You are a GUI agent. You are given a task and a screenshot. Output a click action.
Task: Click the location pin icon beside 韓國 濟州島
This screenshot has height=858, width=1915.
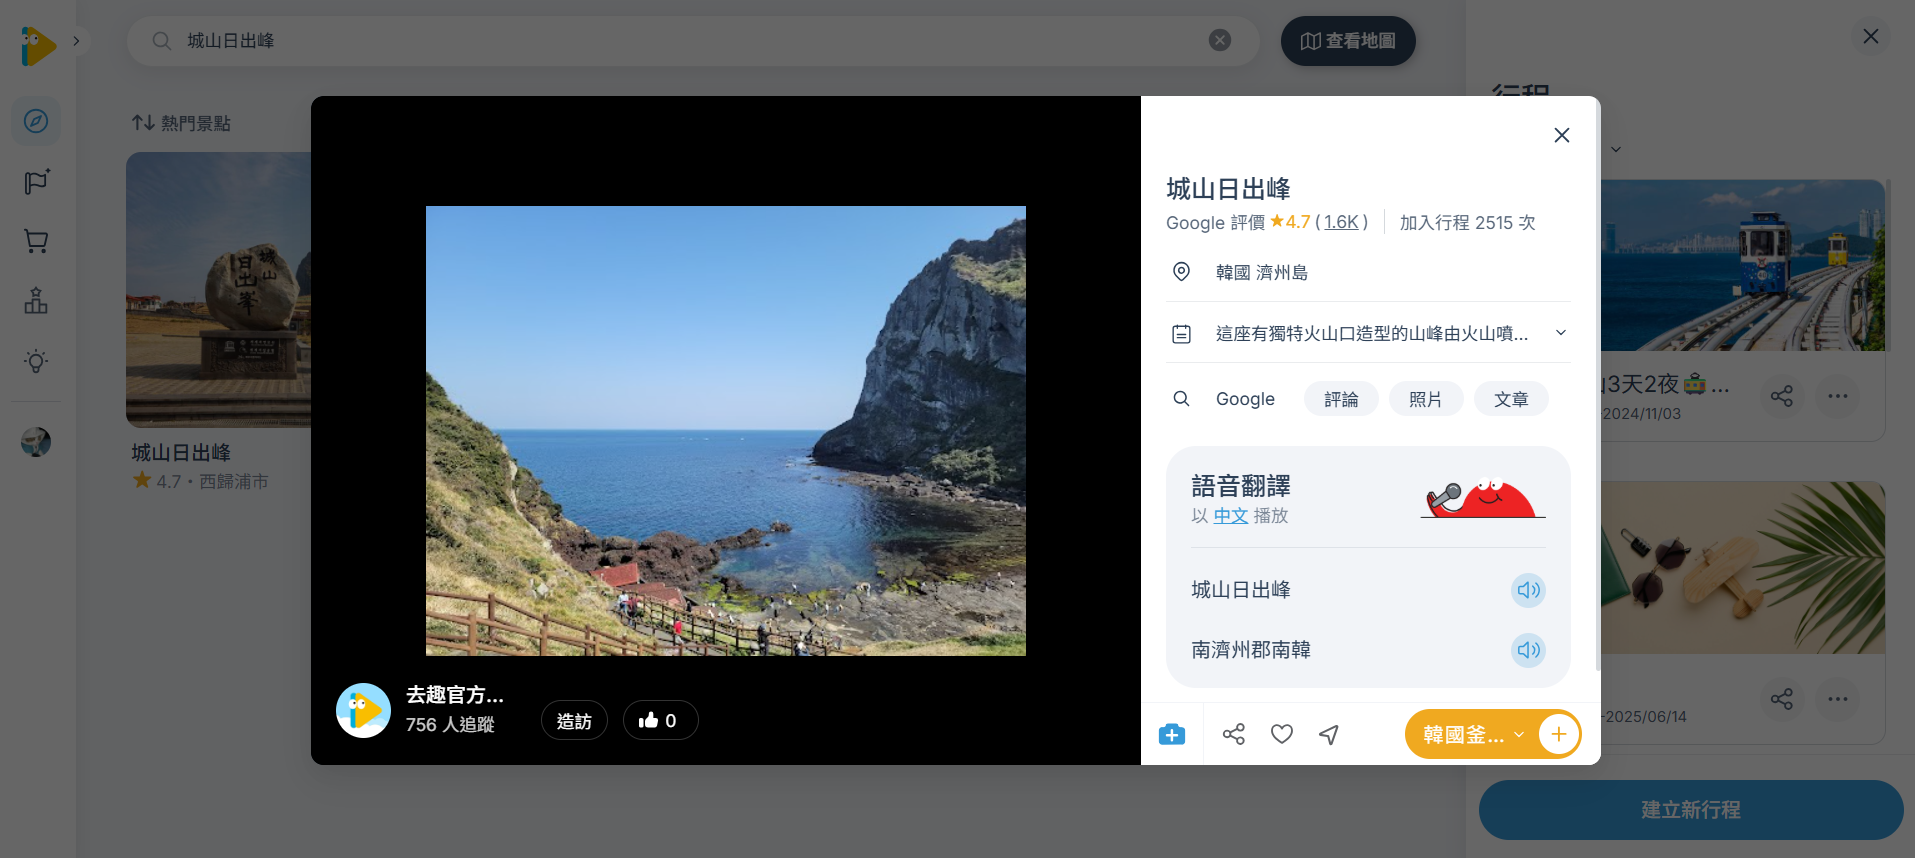1181,272
